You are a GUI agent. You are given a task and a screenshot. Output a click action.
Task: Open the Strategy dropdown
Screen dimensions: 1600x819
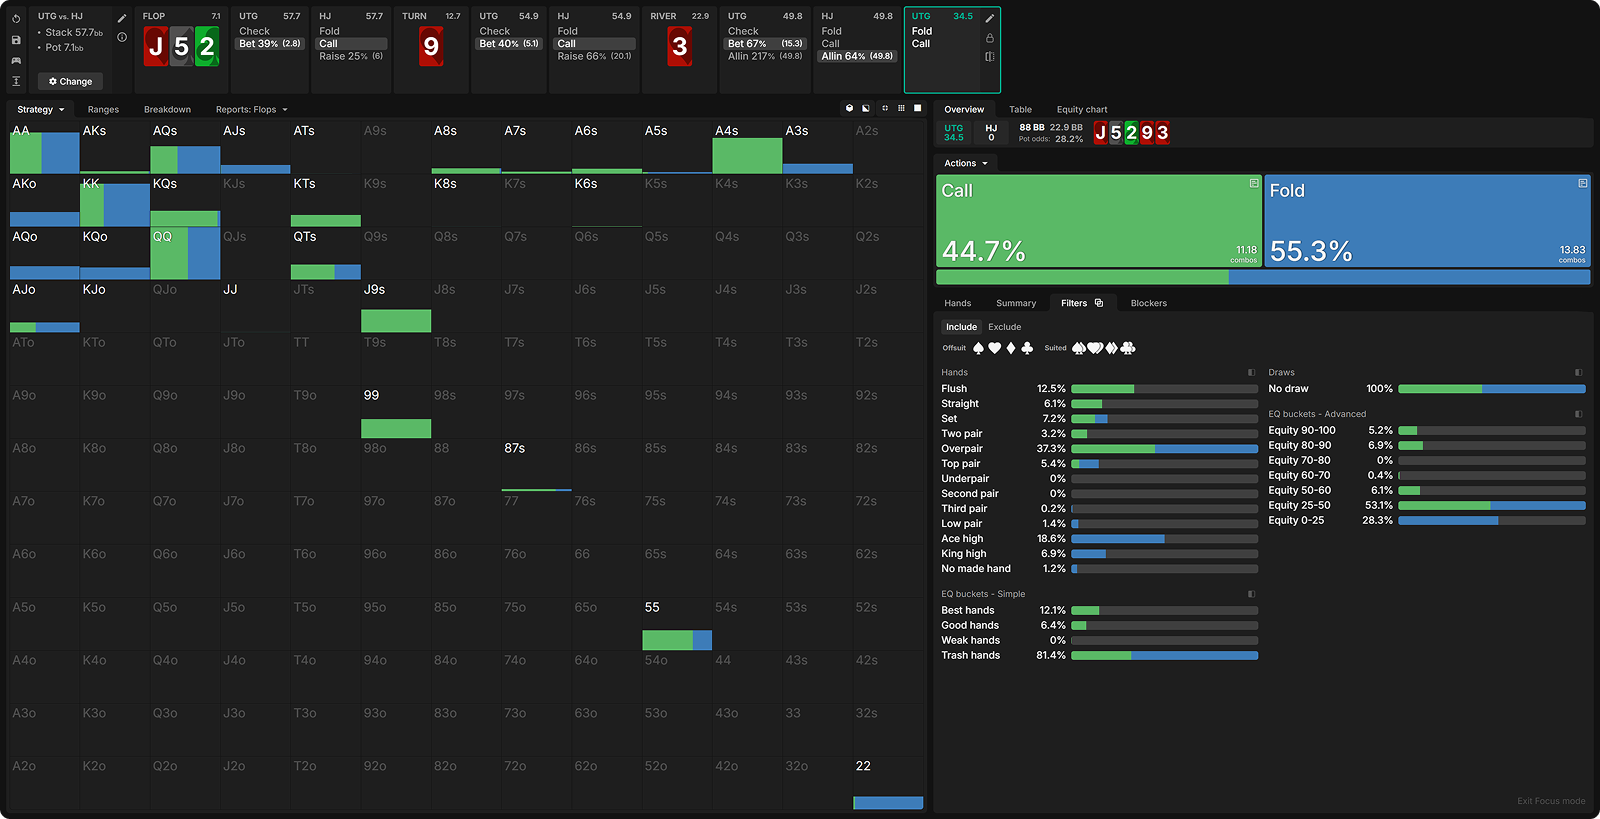pos(40,110)
